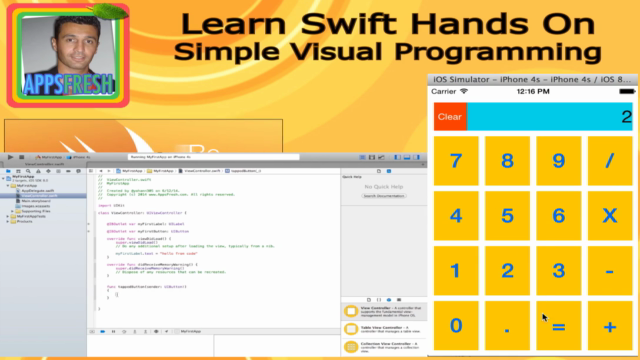Select ViewController.swift in the navigator
The width and height of the screenshot is (640, 360).
[x=43, y=196]
